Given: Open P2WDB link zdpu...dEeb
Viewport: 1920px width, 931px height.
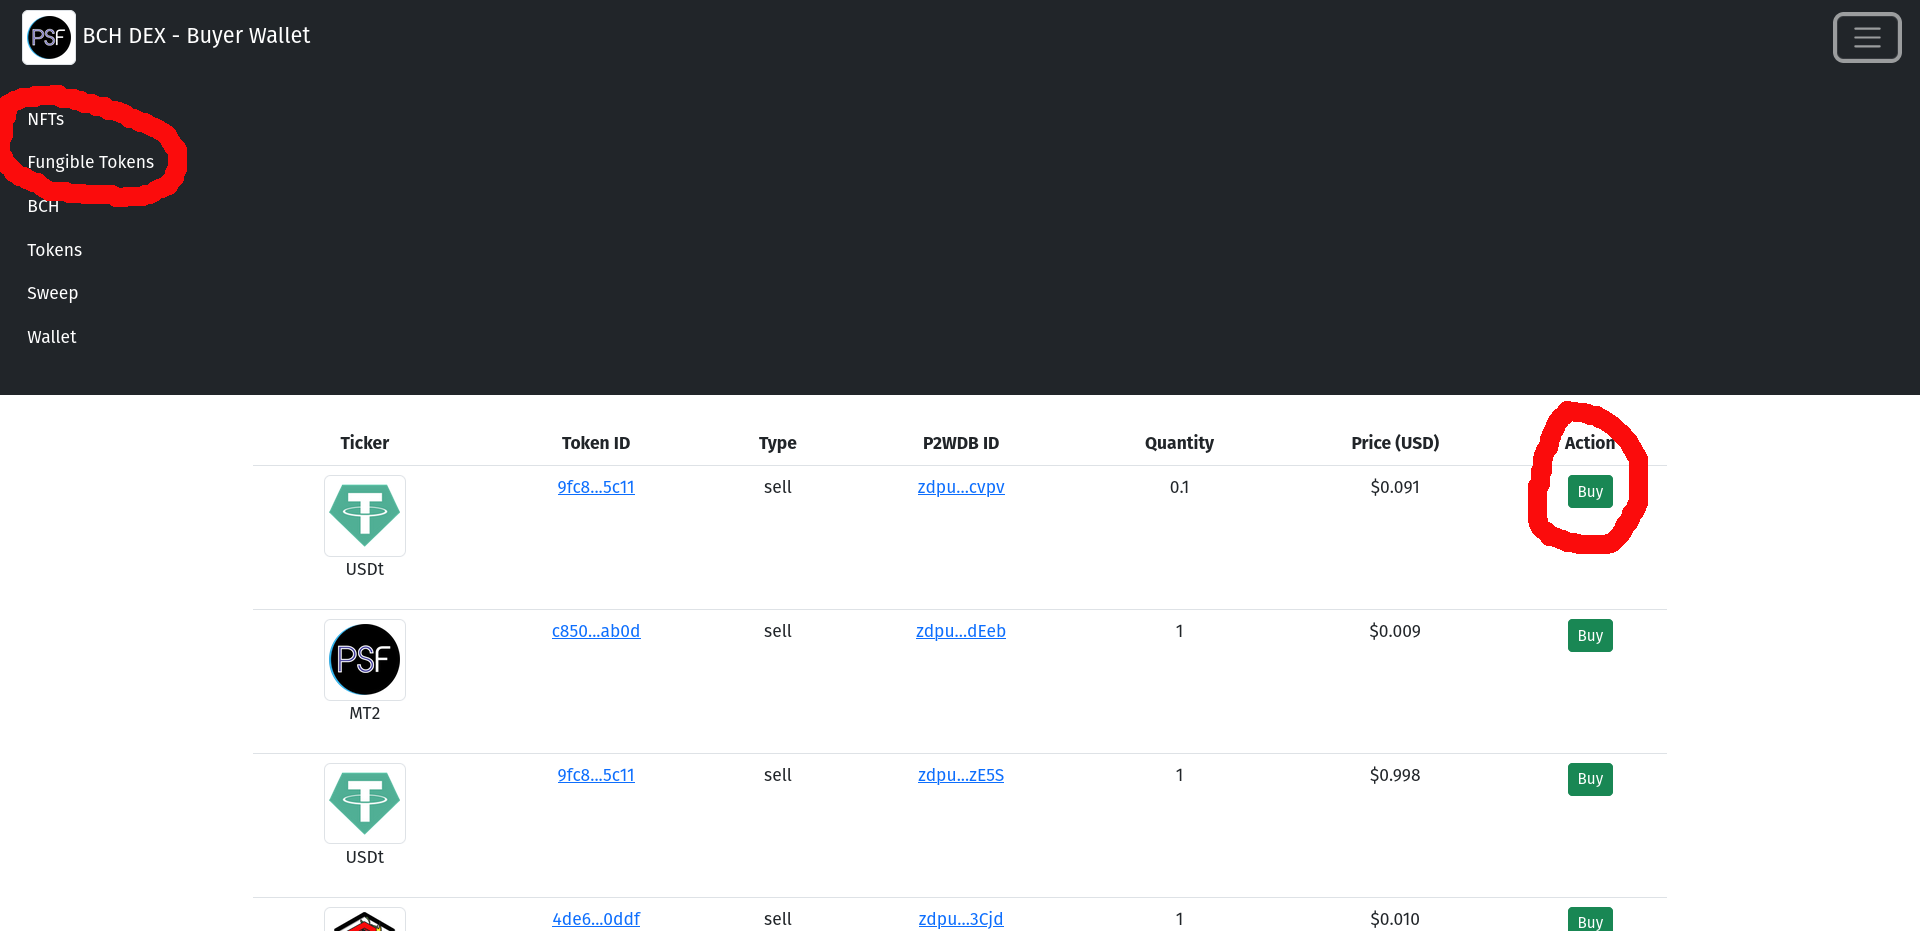Looking at the screenshot, I should coord(961,631).
